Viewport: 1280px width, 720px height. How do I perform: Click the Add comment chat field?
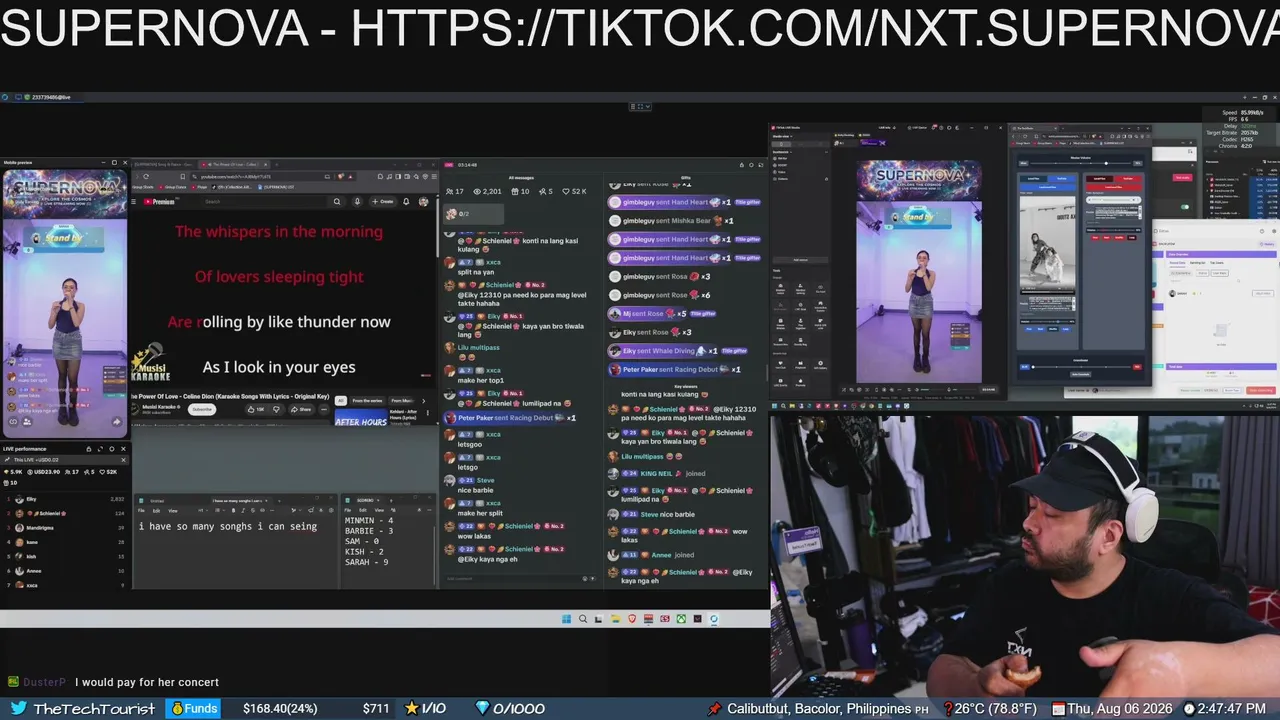520,578
